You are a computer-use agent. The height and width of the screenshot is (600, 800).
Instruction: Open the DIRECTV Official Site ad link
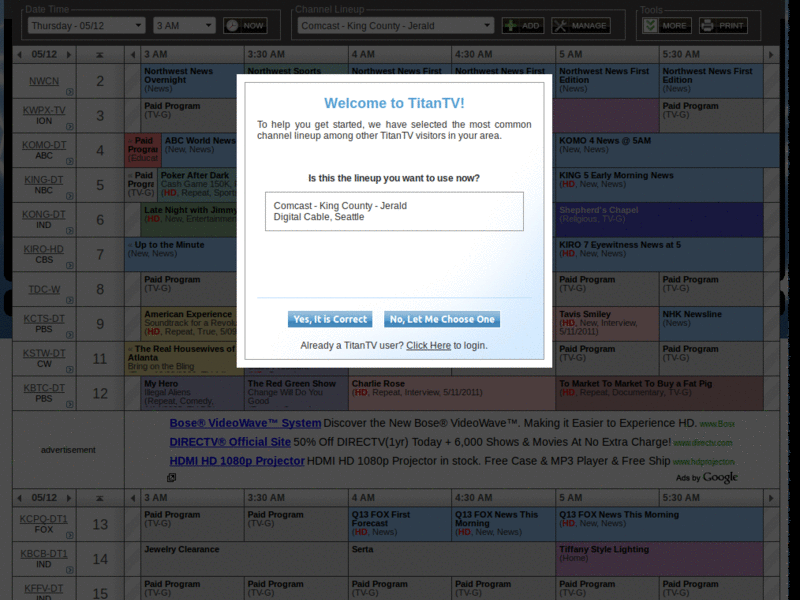click(x=230, y=442)
